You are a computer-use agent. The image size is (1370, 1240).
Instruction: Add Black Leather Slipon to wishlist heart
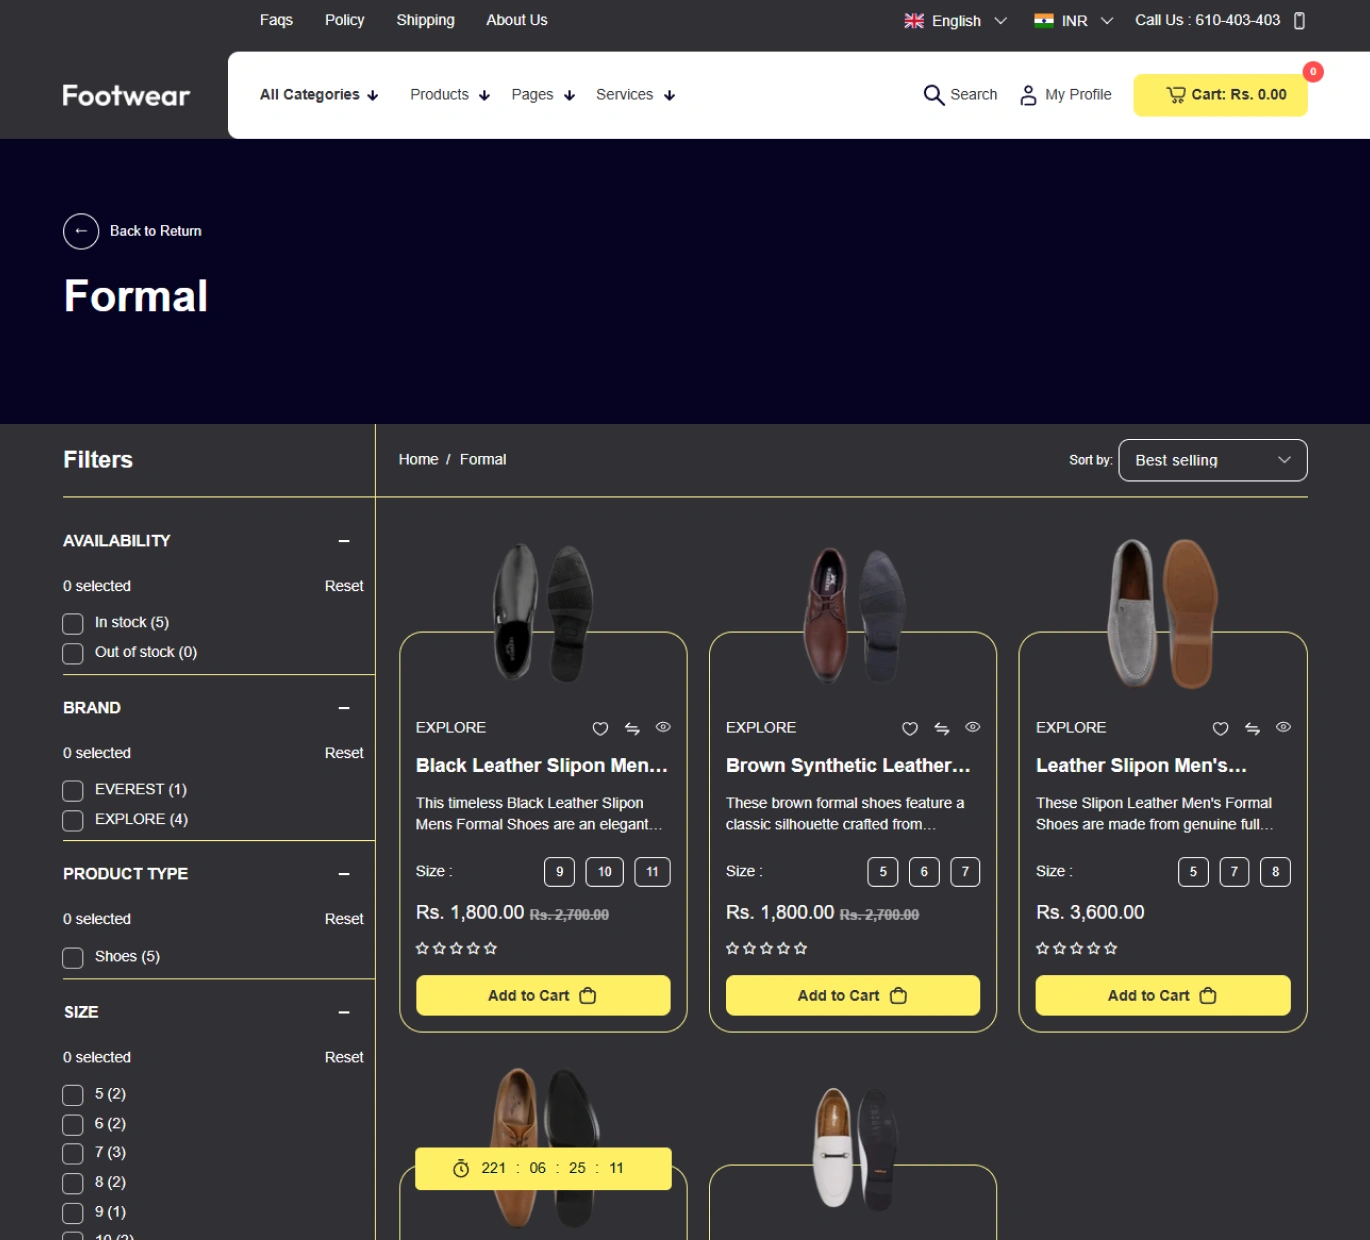click(x=600, y=729)
